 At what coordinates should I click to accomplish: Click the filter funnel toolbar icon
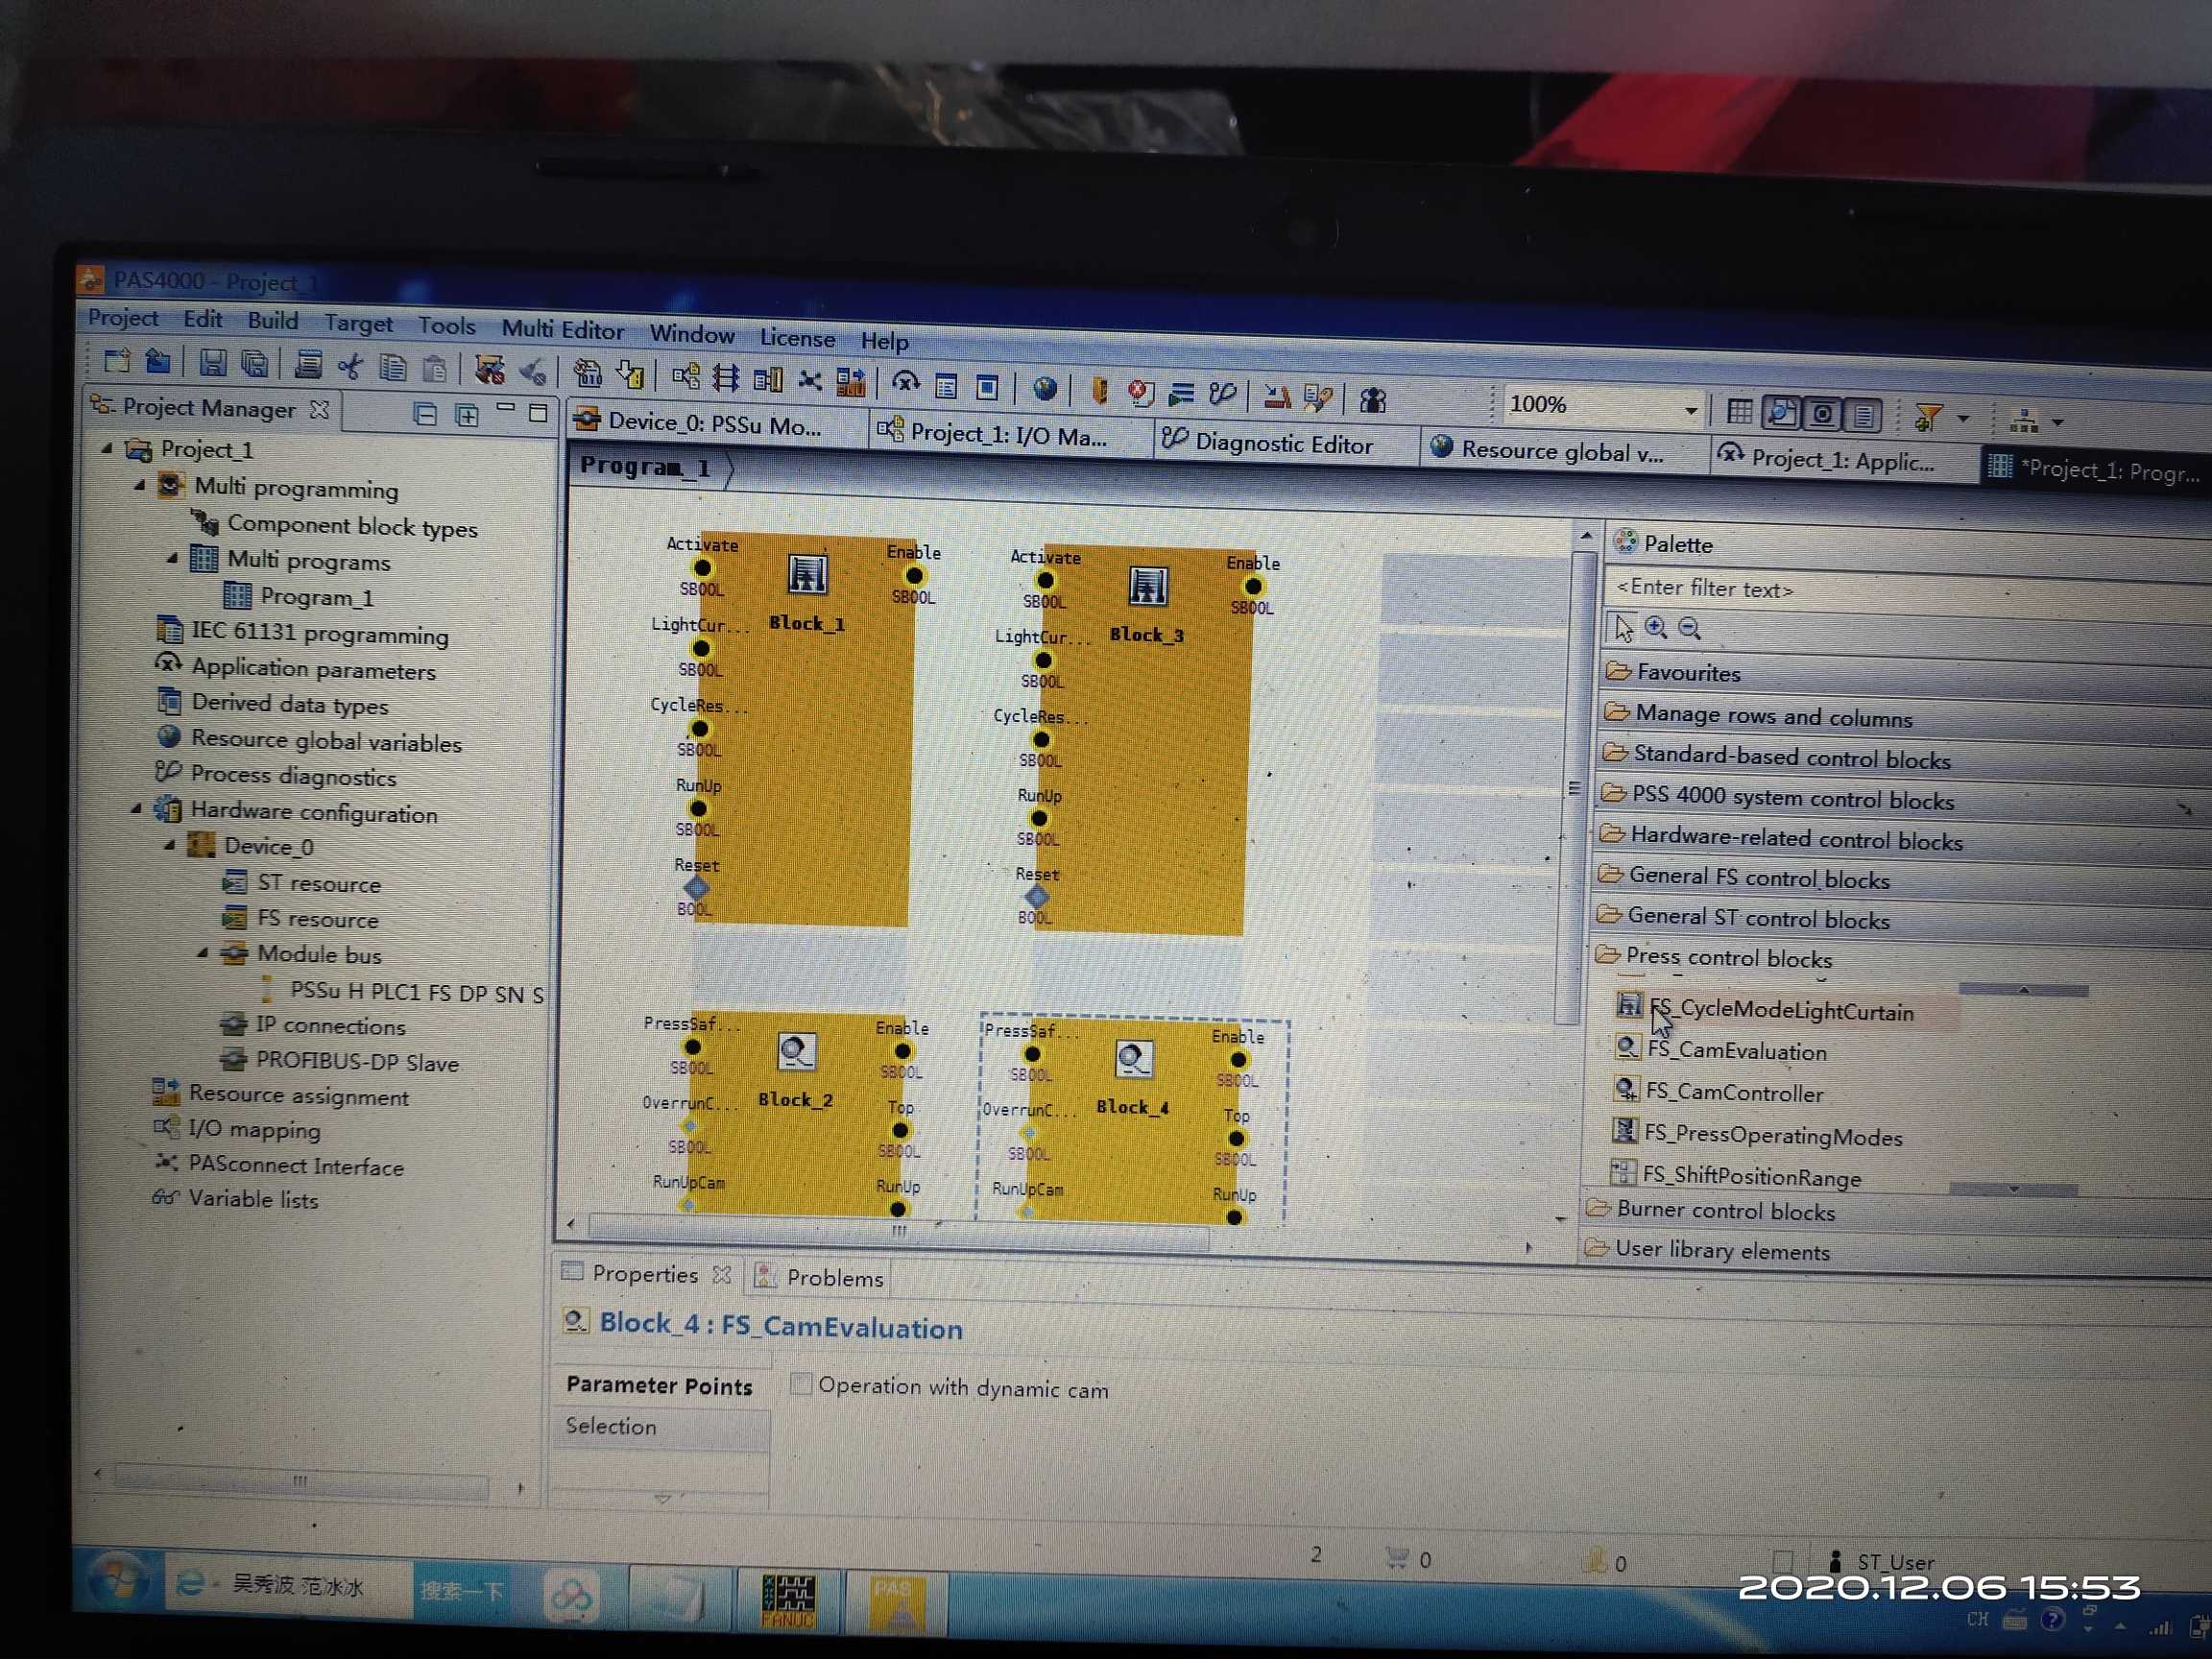click(1927, 416)
